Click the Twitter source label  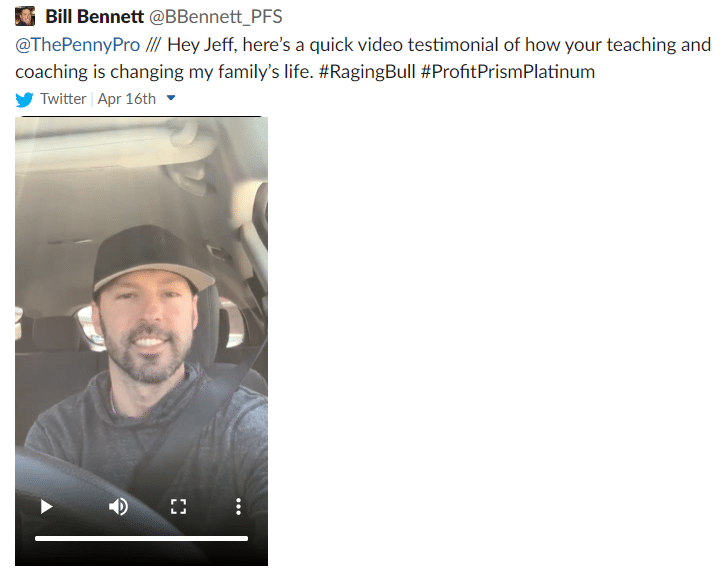point(63,99)
